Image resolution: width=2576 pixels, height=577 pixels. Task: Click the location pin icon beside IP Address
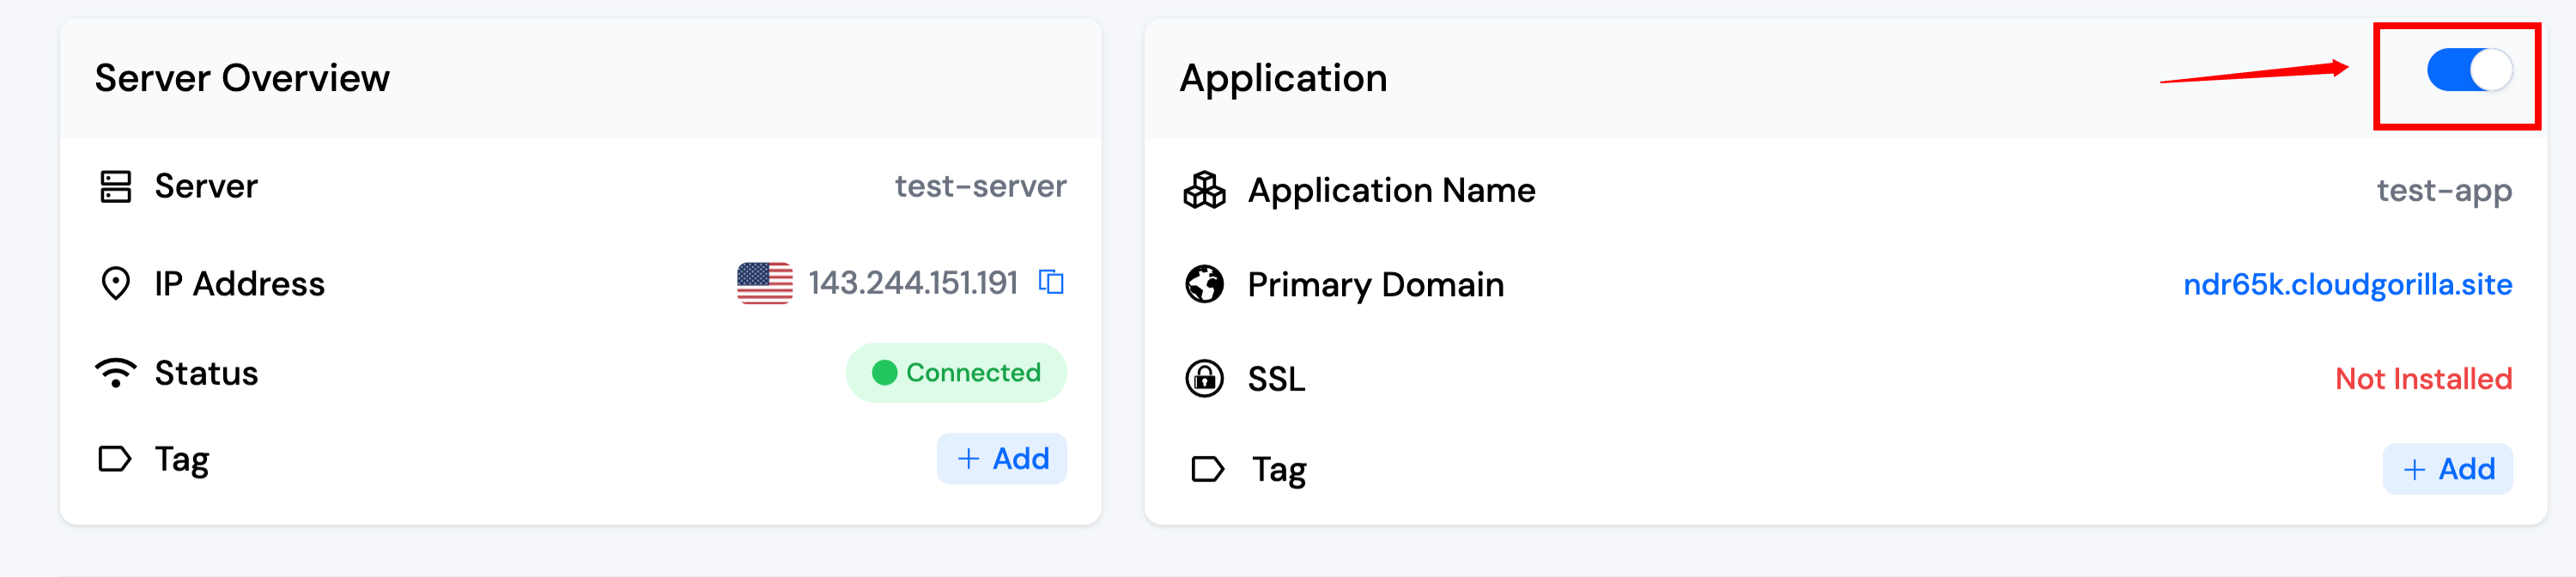[x=116, y=284]
